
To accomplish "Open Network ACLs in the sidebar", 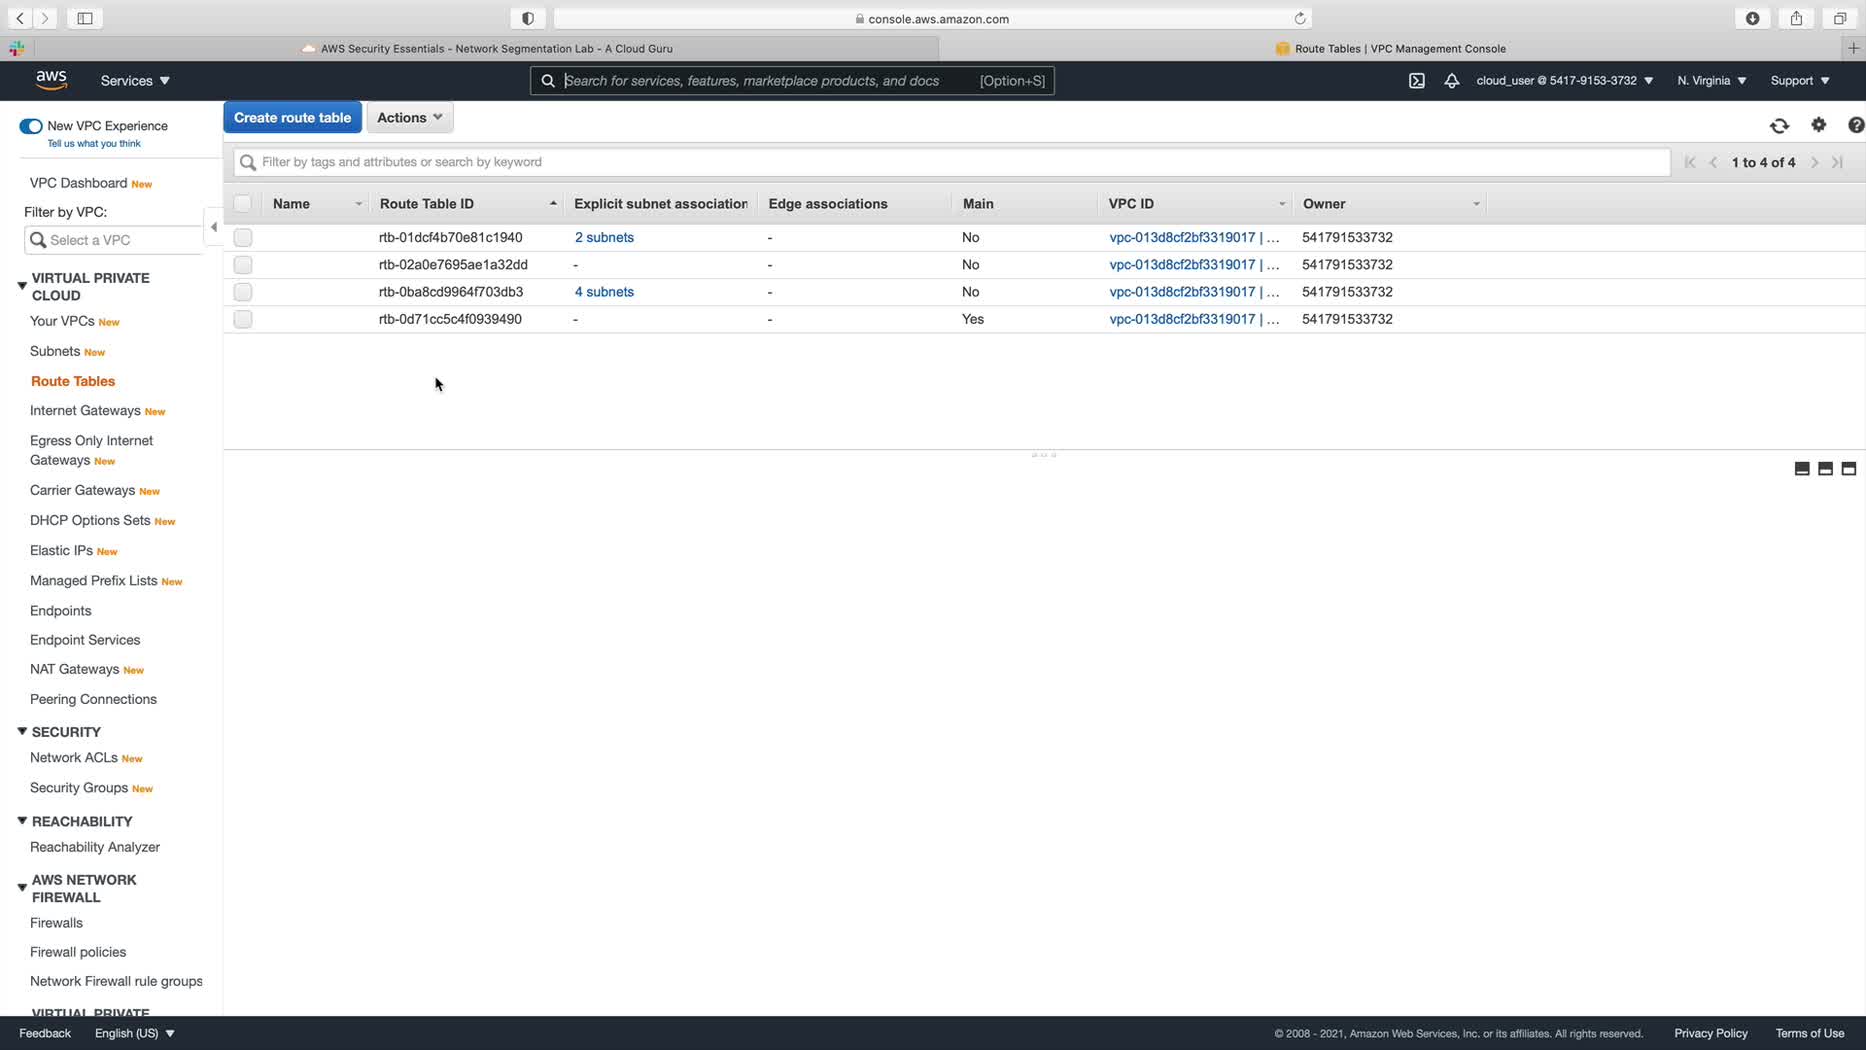I will coord(74,758).
